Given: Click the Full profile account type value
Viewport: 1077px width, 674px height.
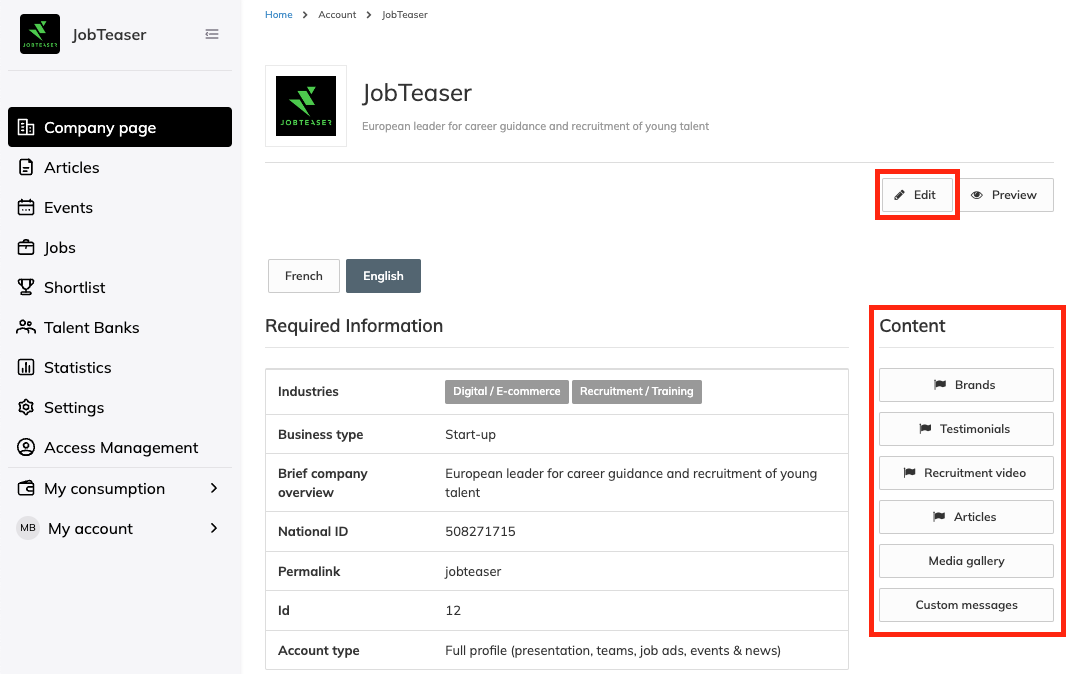Looking at the screenshot, I should [613, 651].
